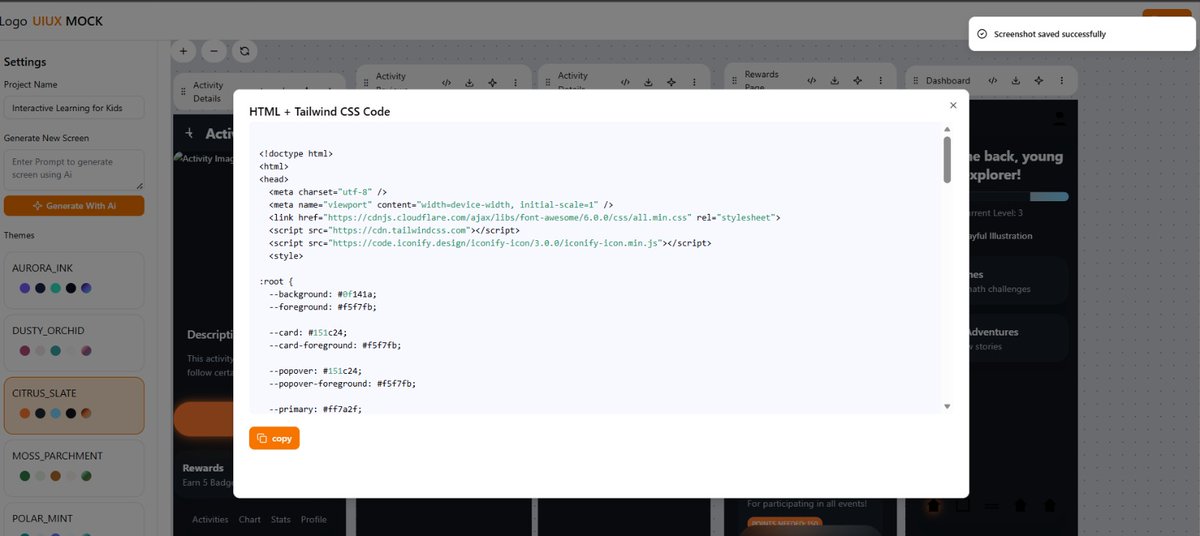The image size is (1200, 536).
Task: Click the code panel scrollbar down arrow
Action: [947, 406]
